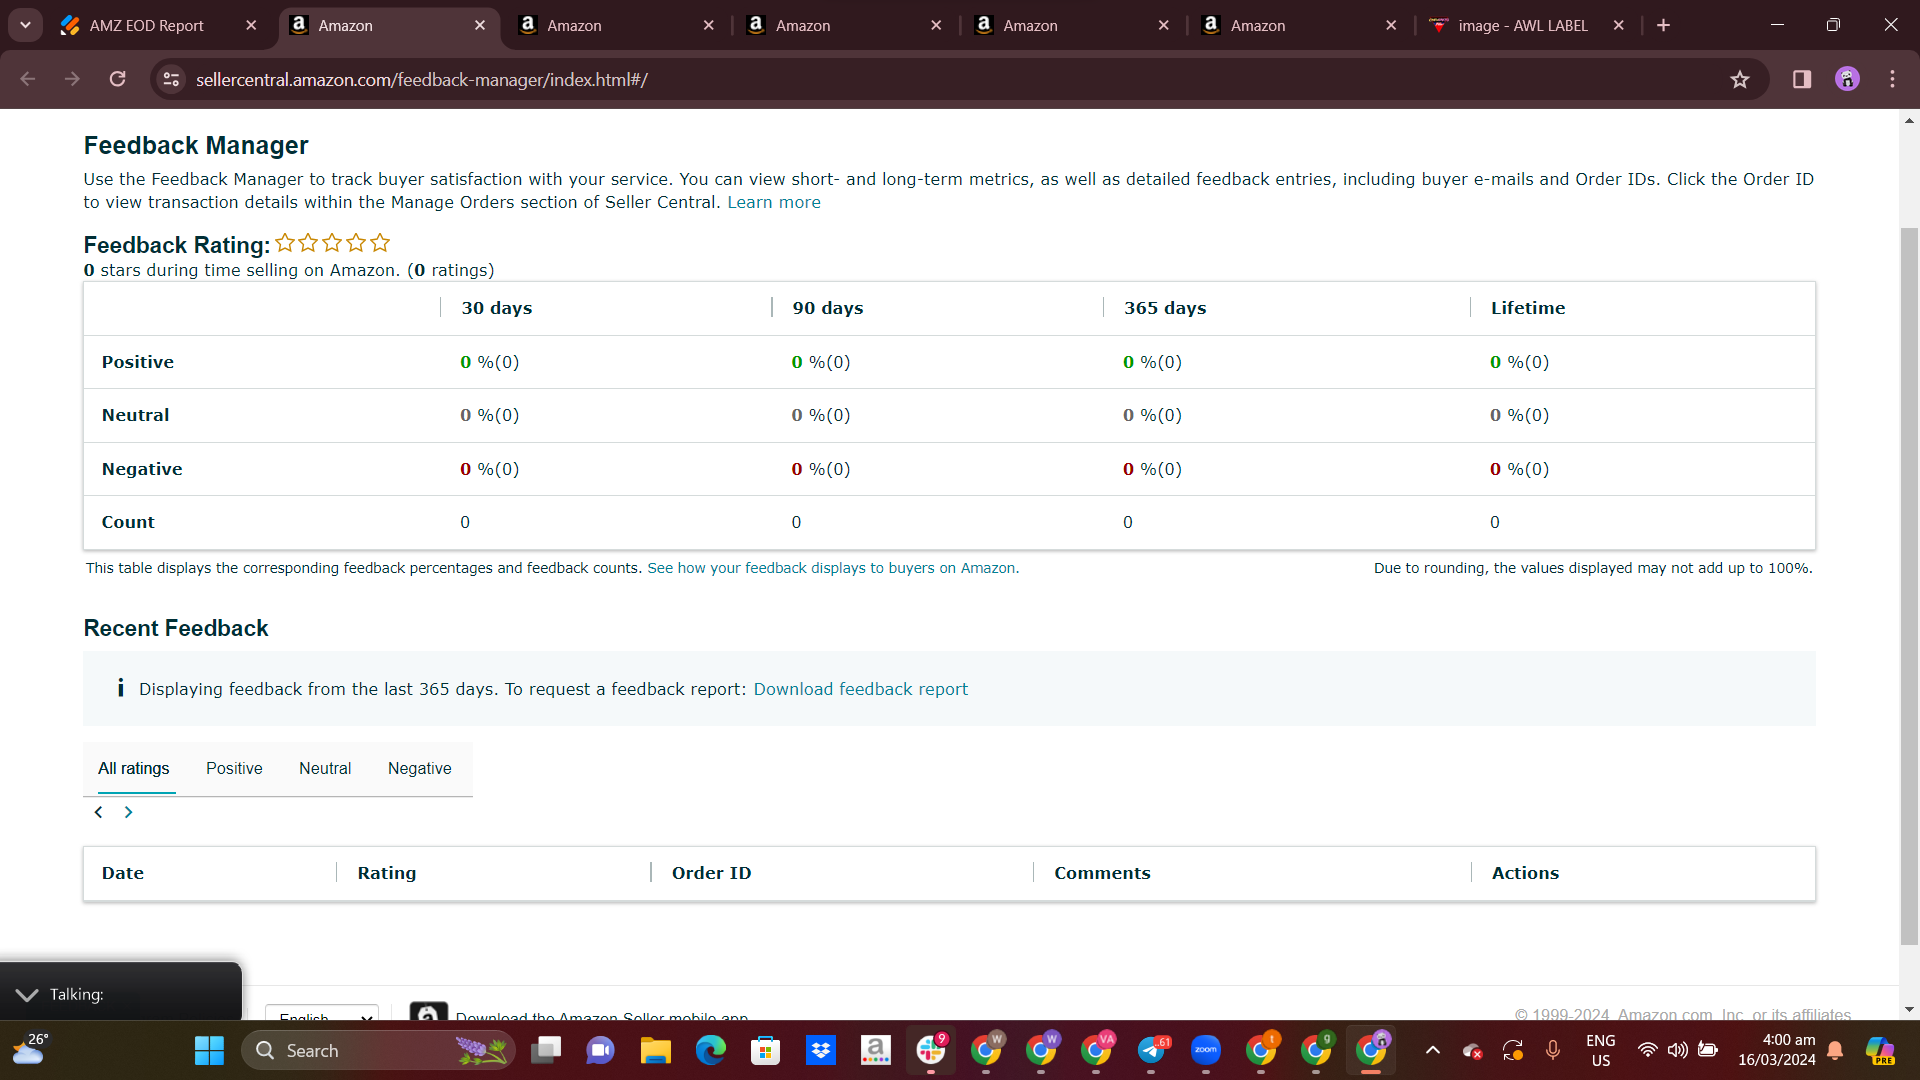
Task: Select the Positive feedback tab
Action: pyautogui.click(x=234, y=768)
